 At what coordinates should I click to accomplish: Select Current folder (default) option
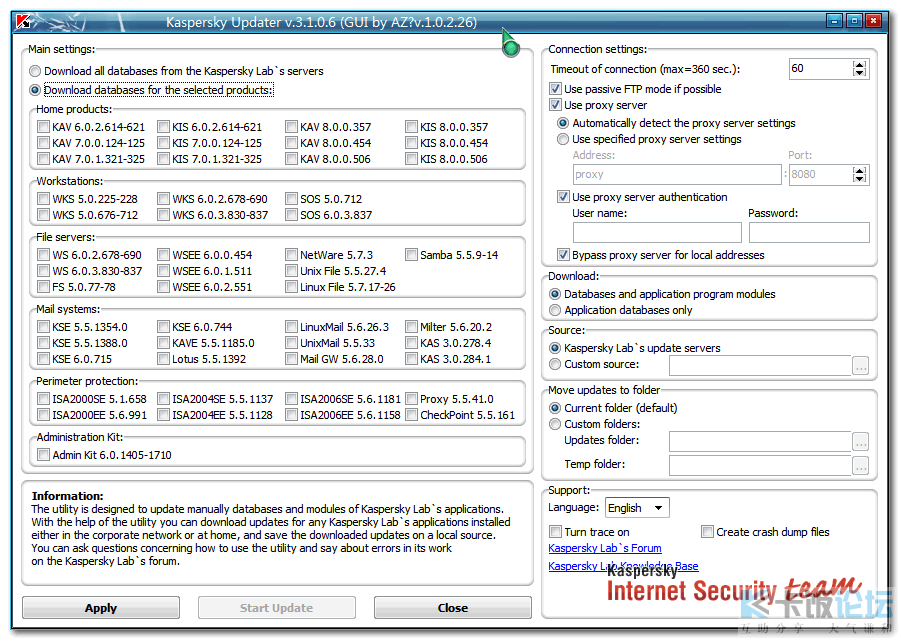pyautogui.click(x=555, y=408)
